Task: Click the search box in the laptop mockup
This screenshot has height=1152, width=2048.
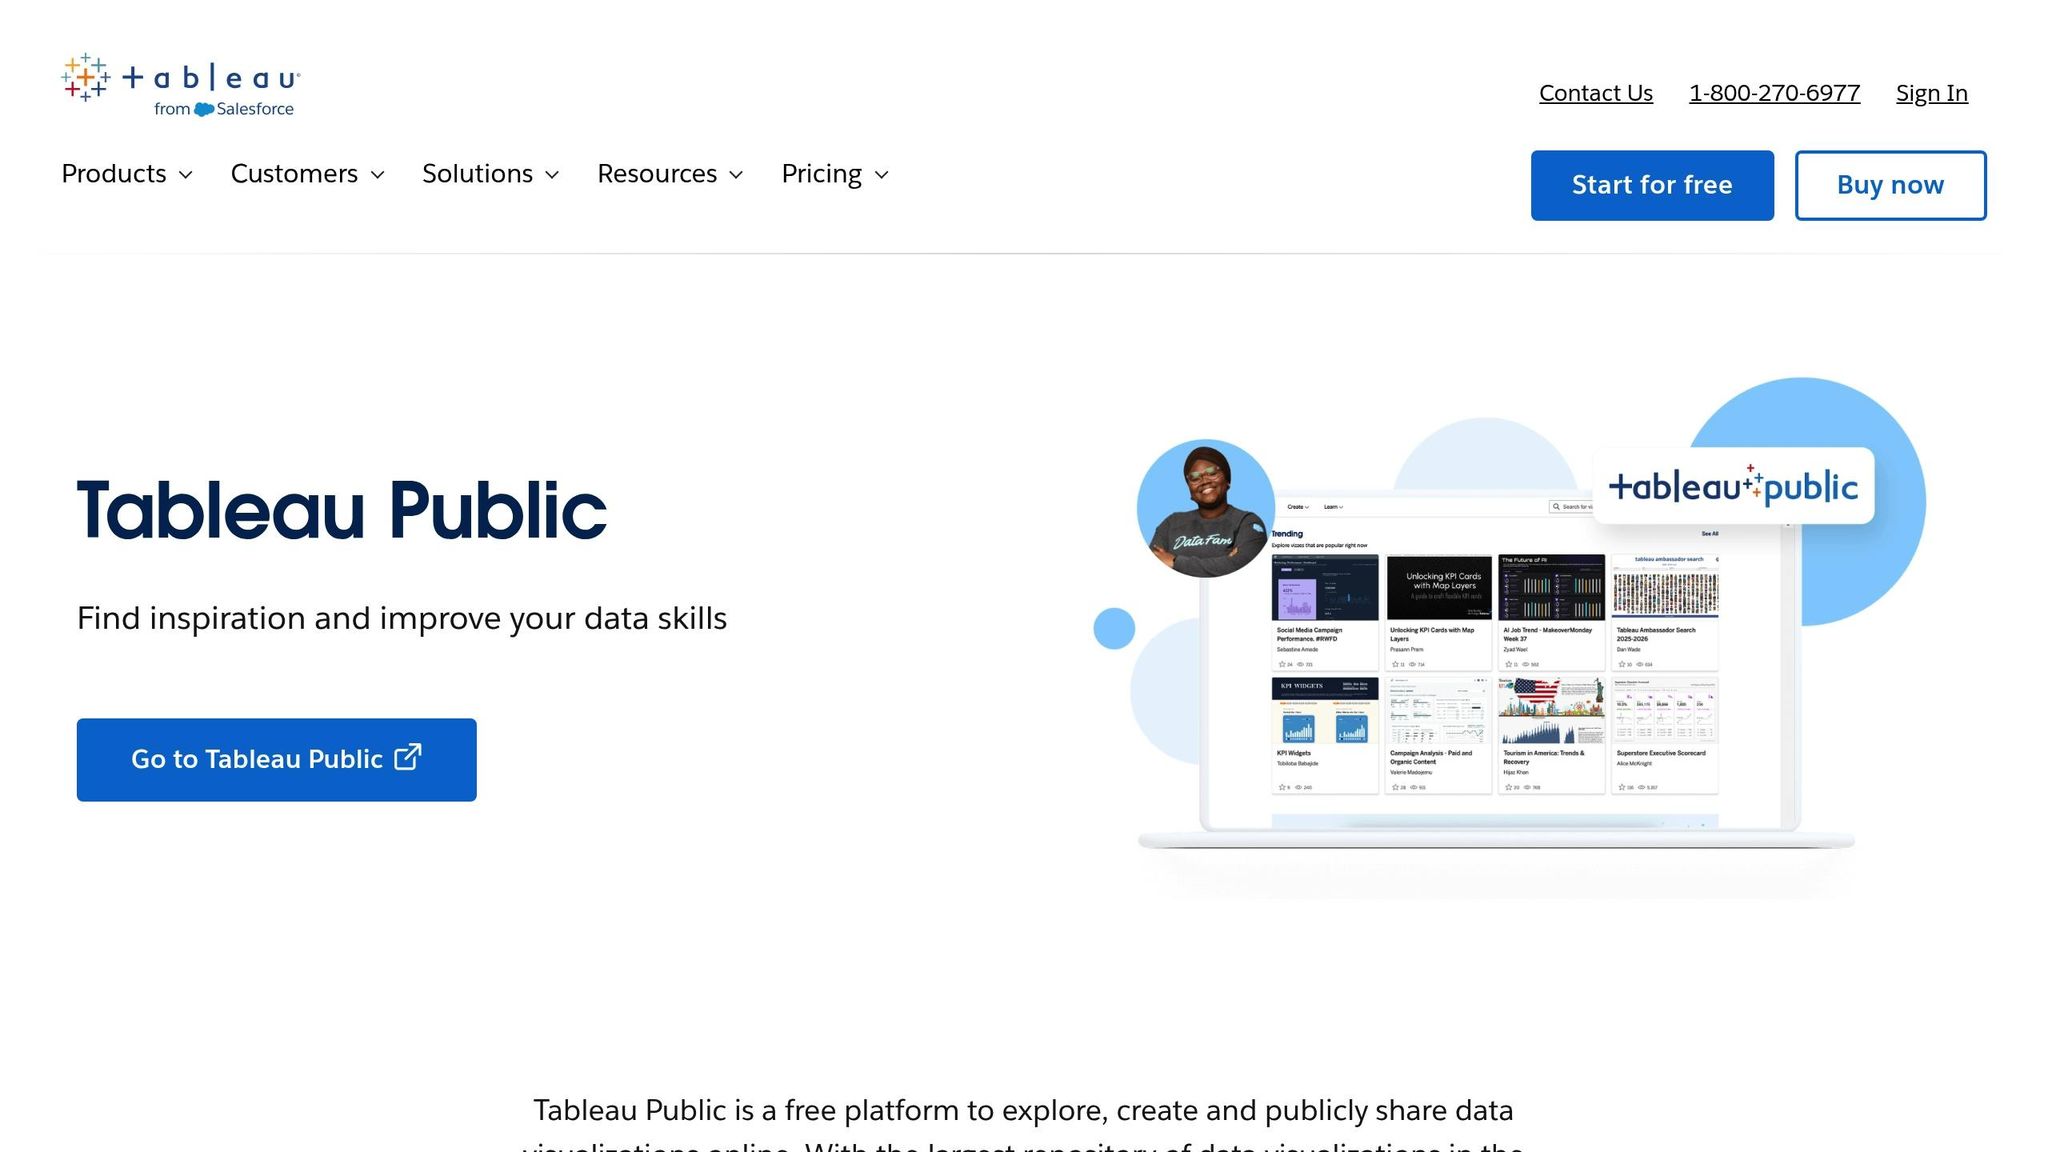Action: (1571, 507)
